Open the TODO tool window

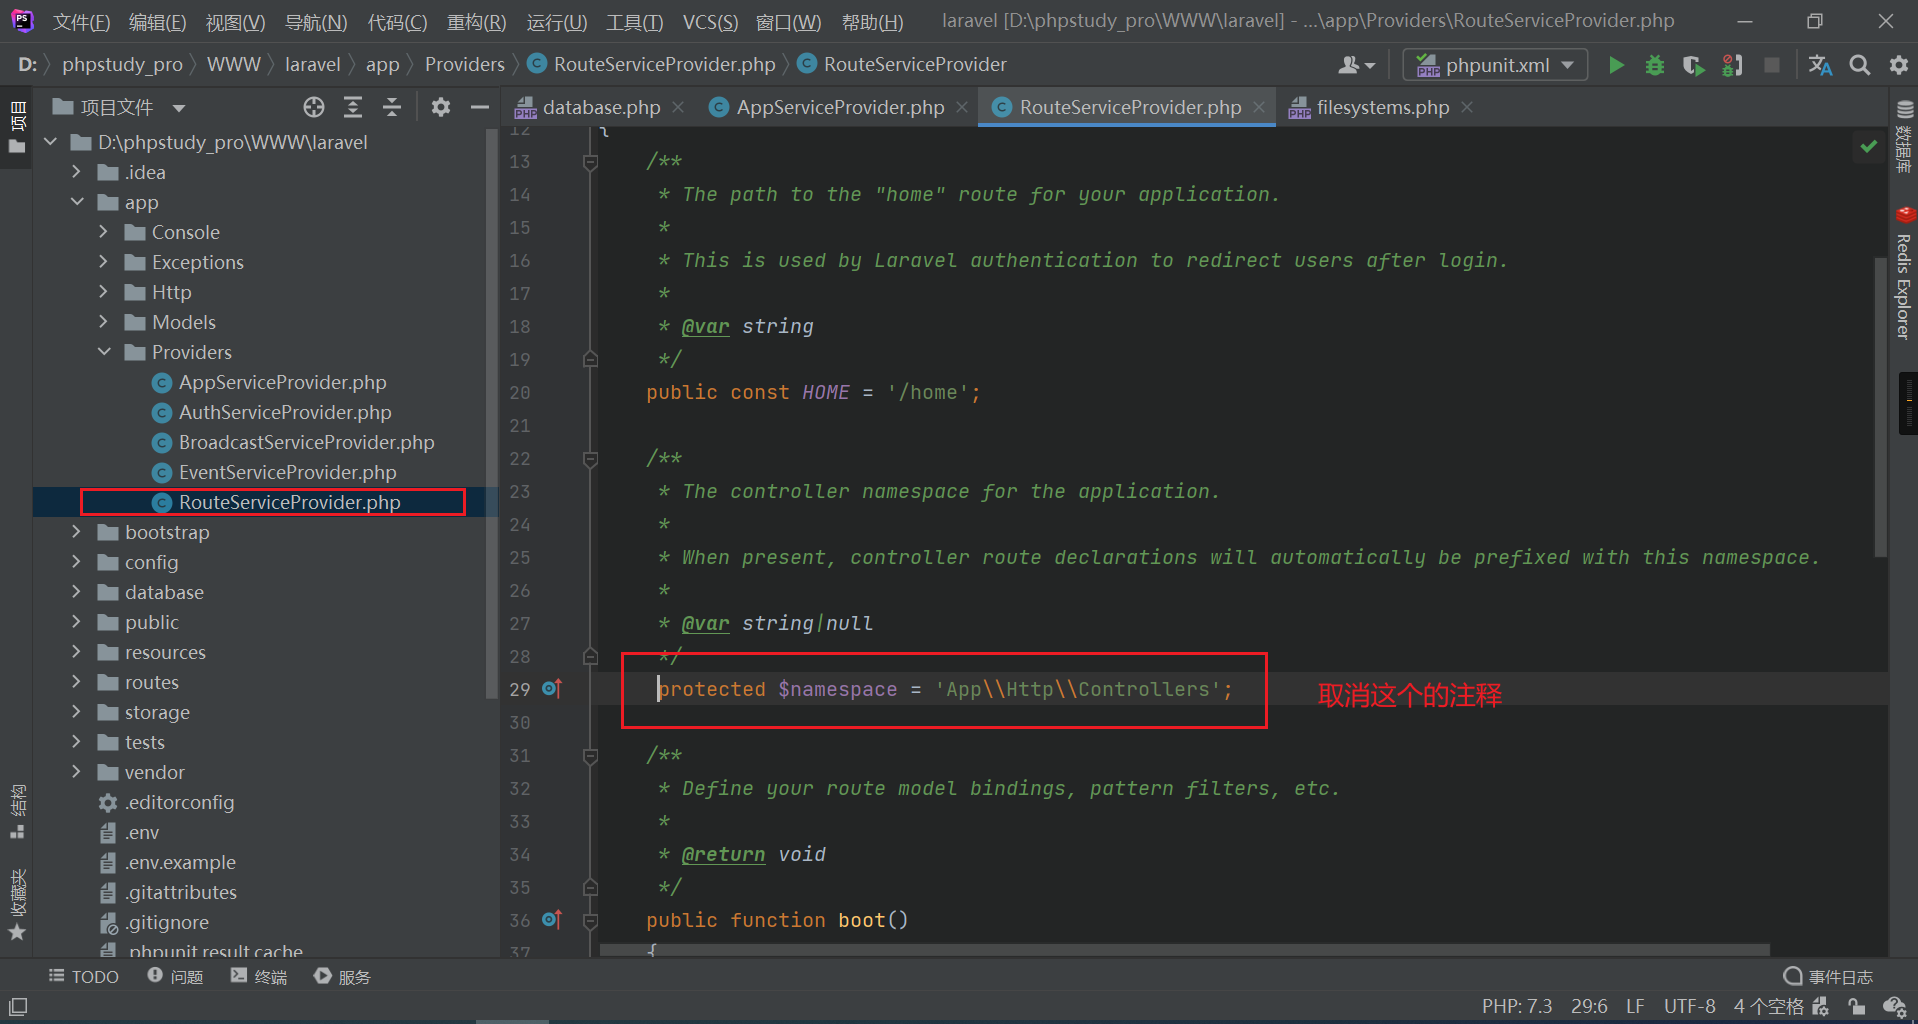point(84,976)
